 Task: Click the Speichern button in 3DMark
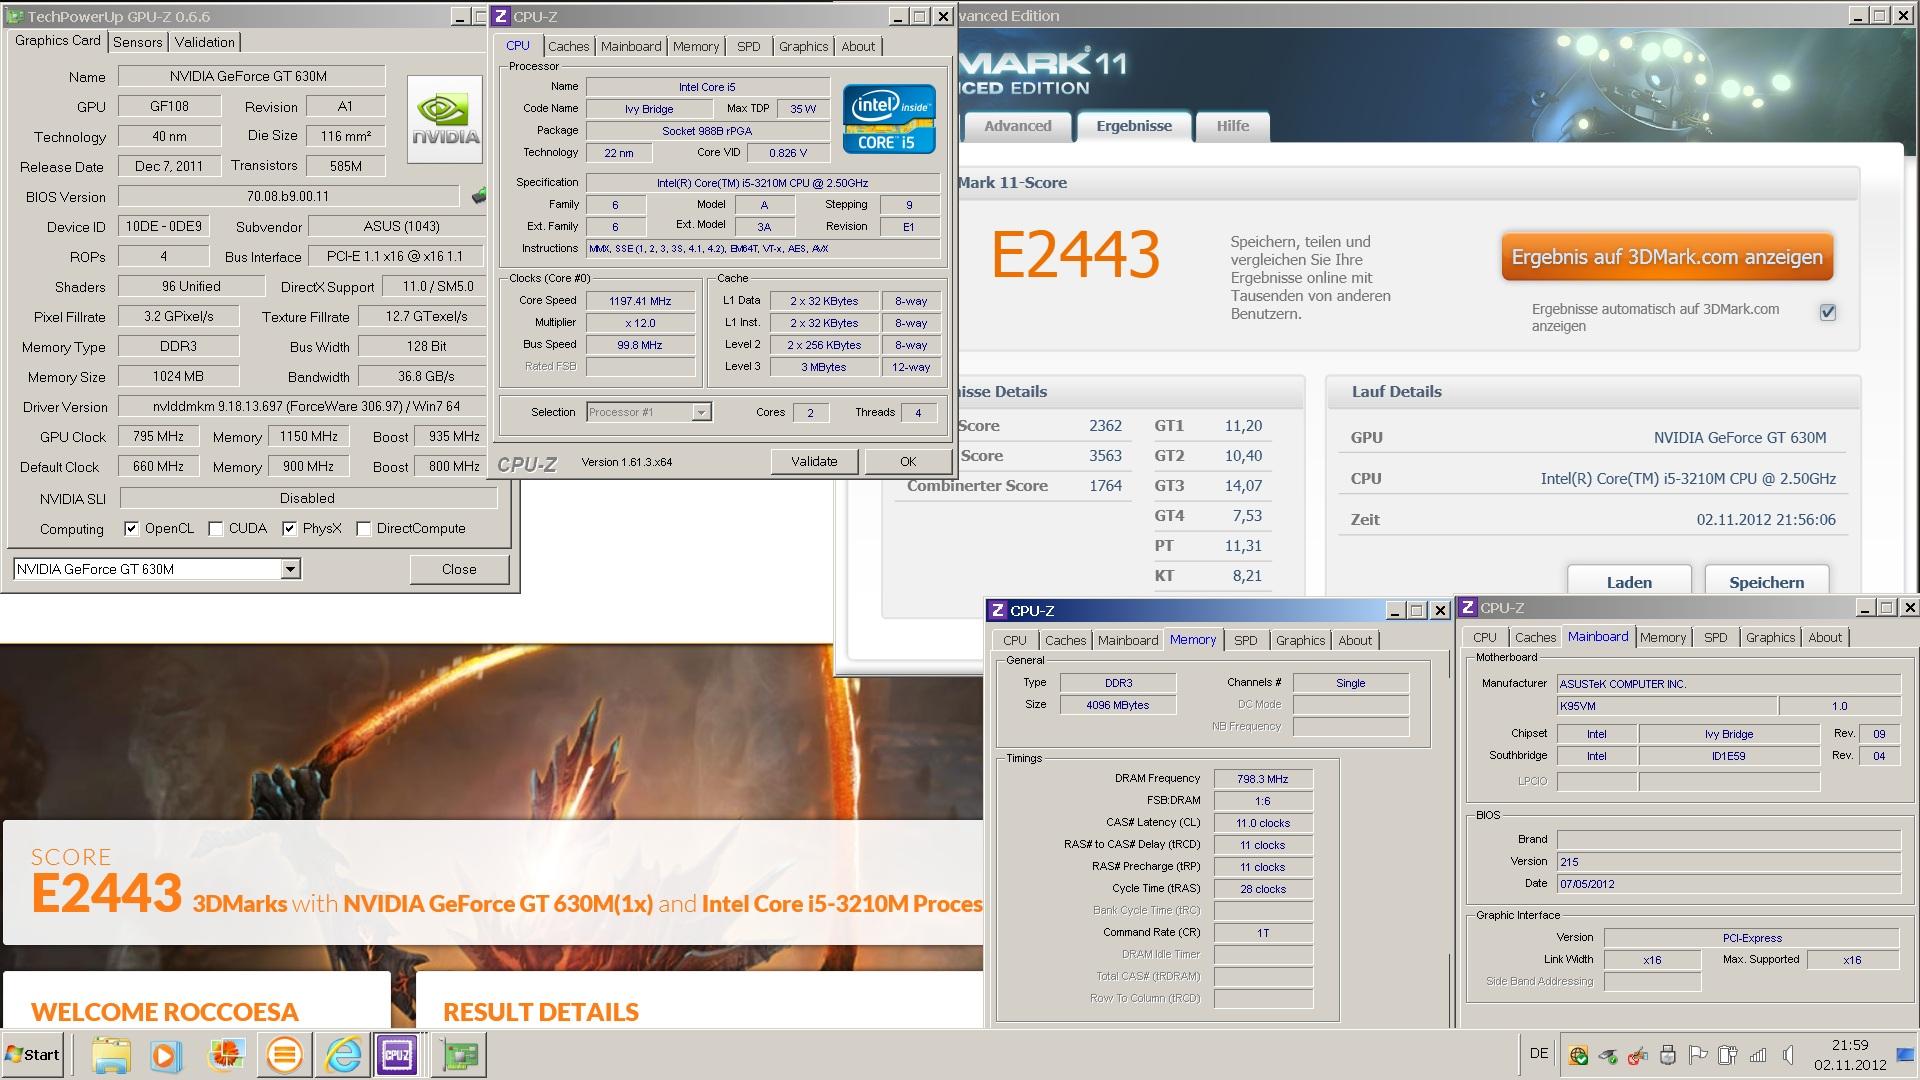coord(1766,581)
